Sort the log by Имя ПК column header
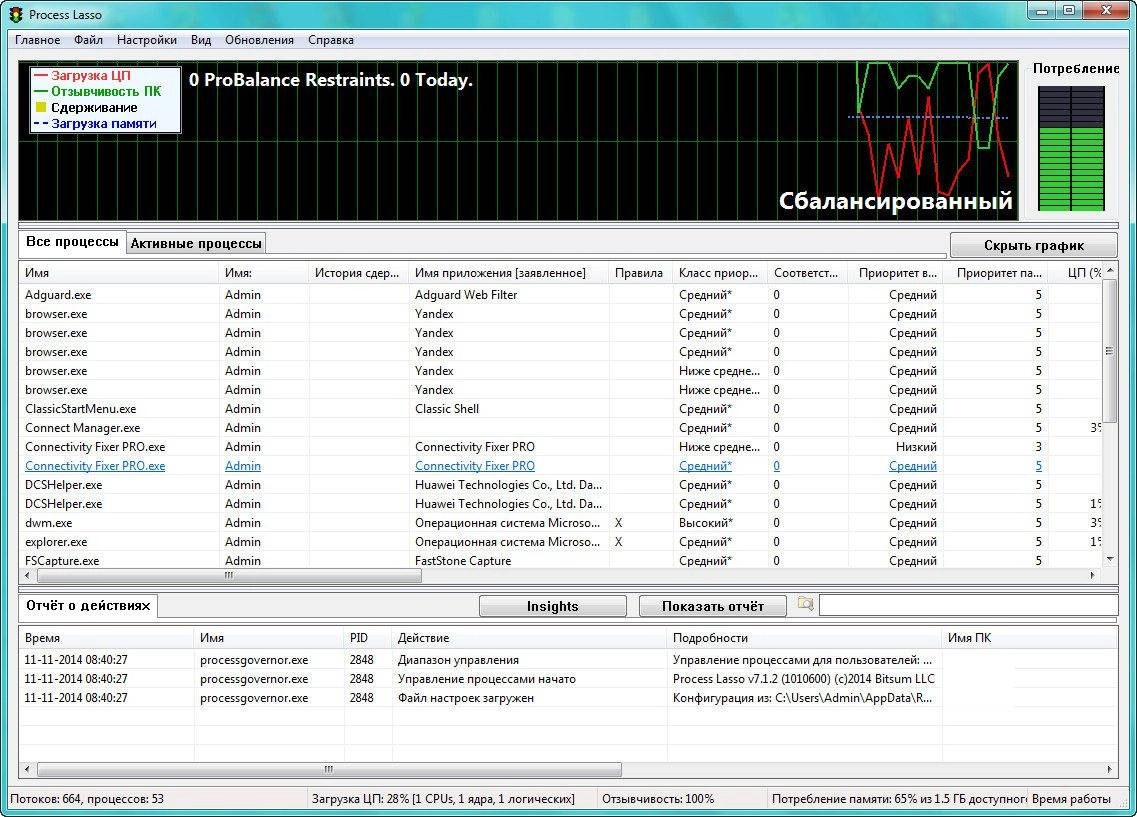Viewport: 1137px width, 817px height. click(1029, 638)
